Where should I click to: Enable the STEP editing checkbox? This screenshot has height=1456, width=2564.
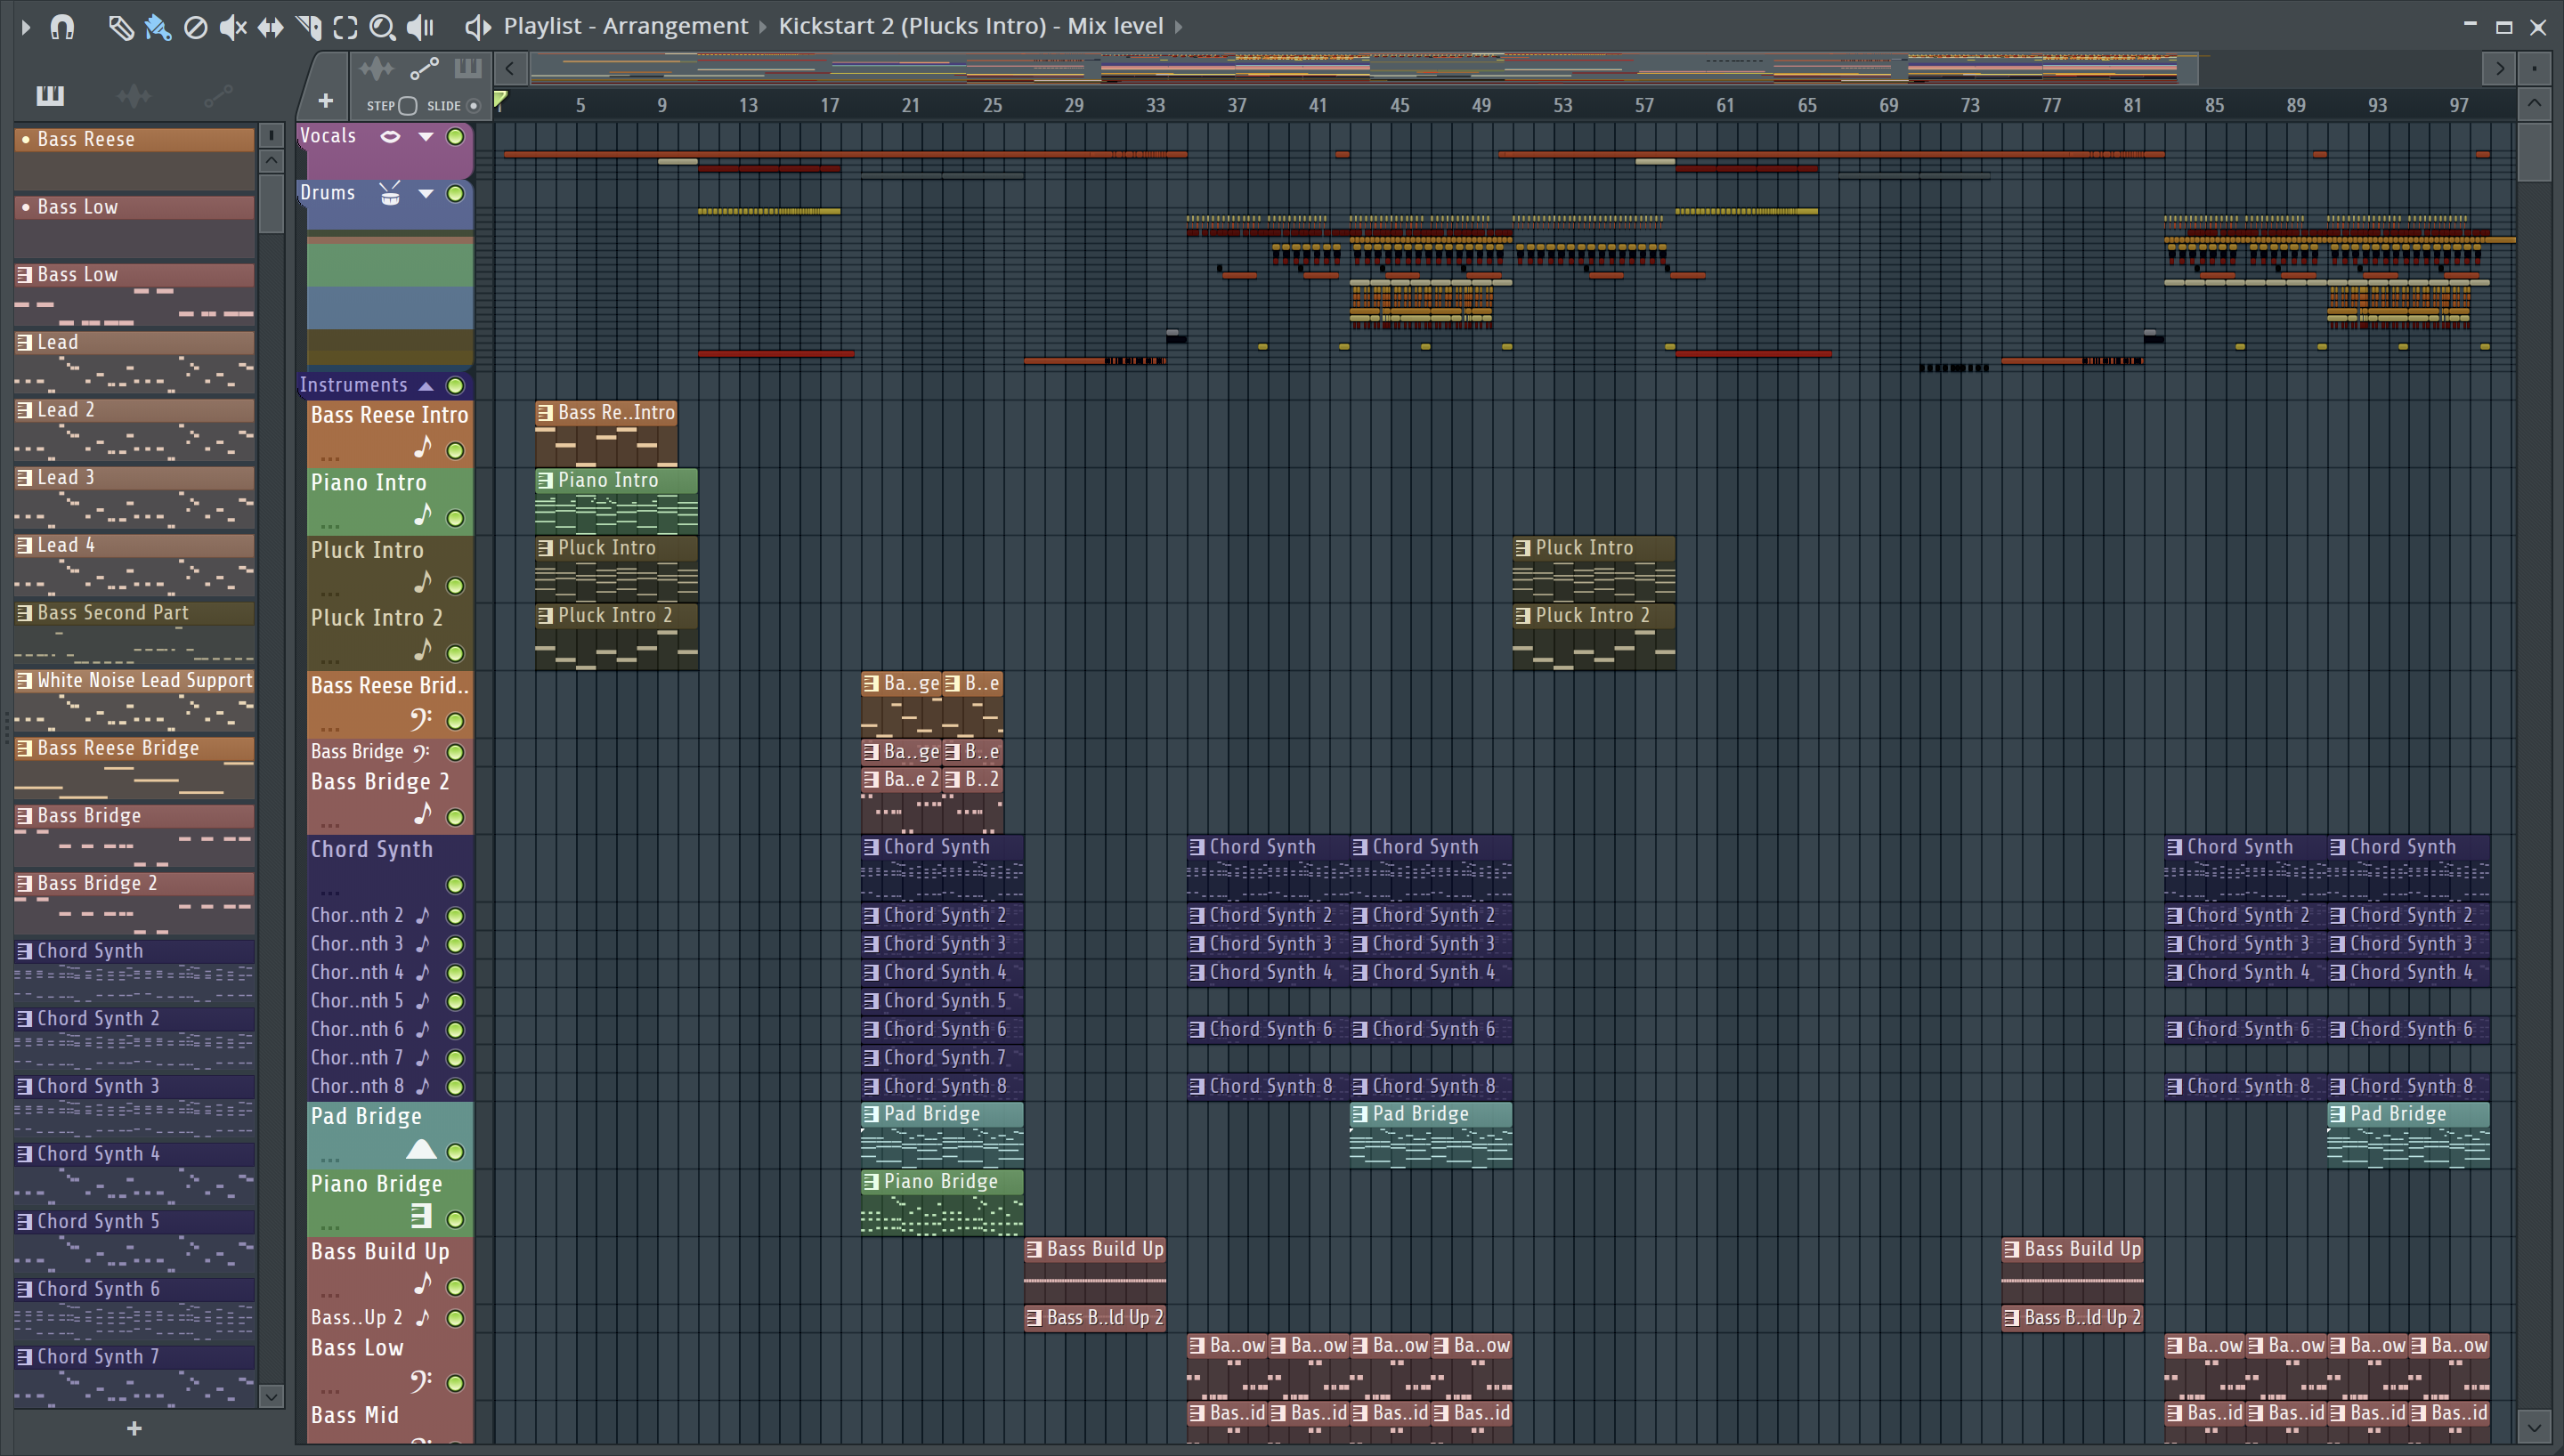(x=407, y=106)
